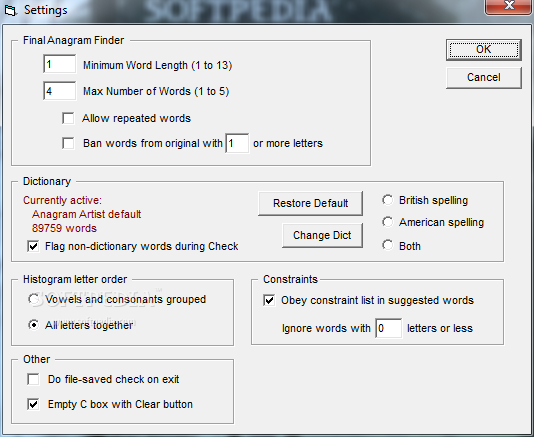Click the 'Dictionary' group title
The image size is (534, 437).
tap(47, 181)
